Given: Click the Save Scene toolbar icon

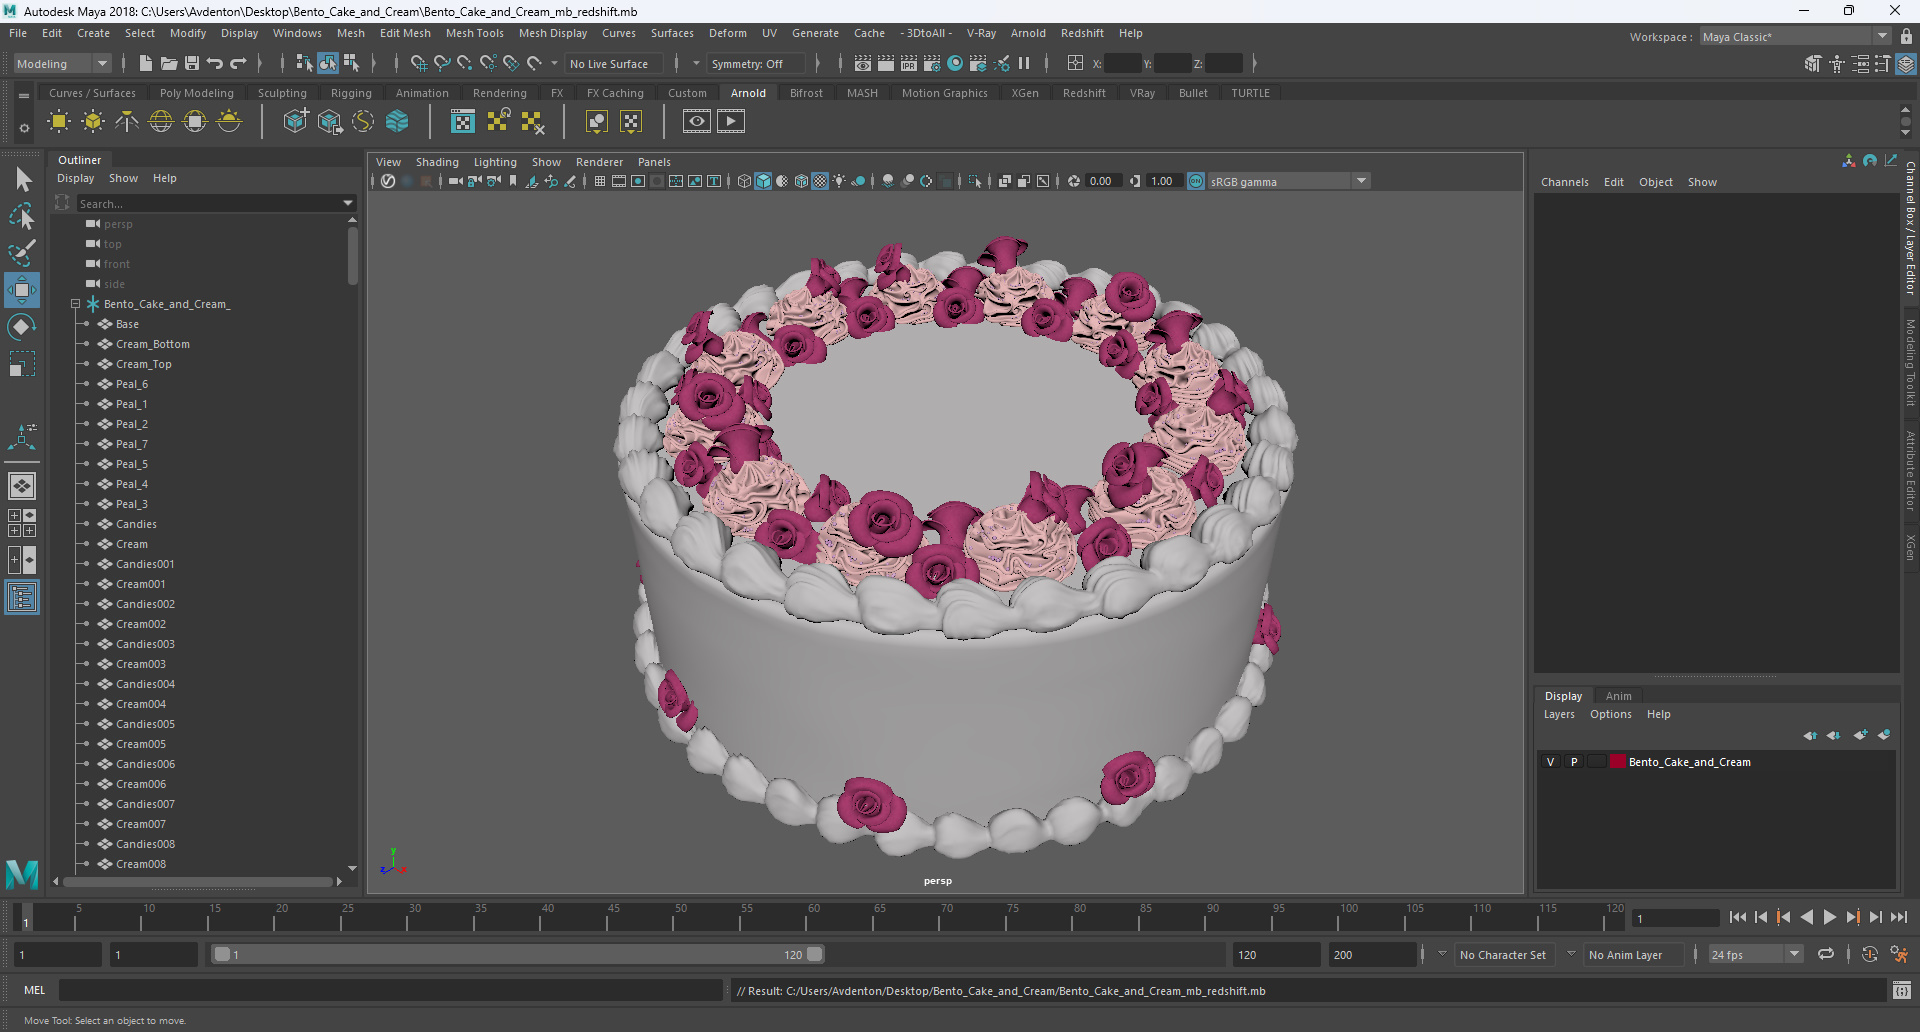Looking at the screenshot, I should click(x=192, y=63).
